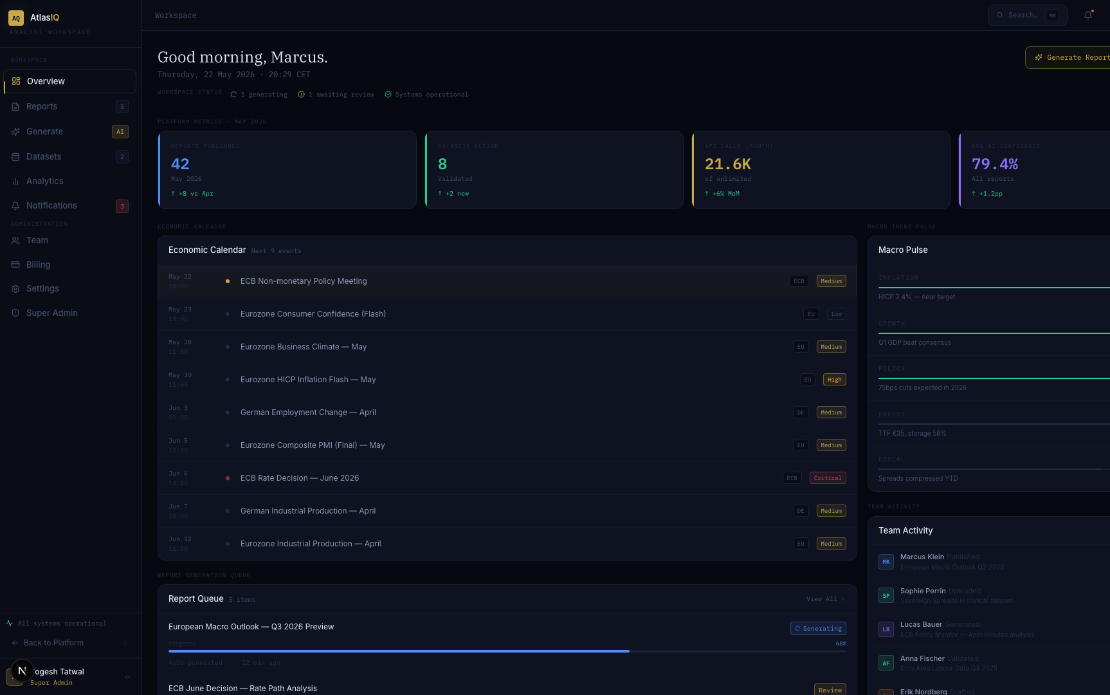
Task: Open ECB Rate Decision — June 2026 event
Action: pos(507,478)
